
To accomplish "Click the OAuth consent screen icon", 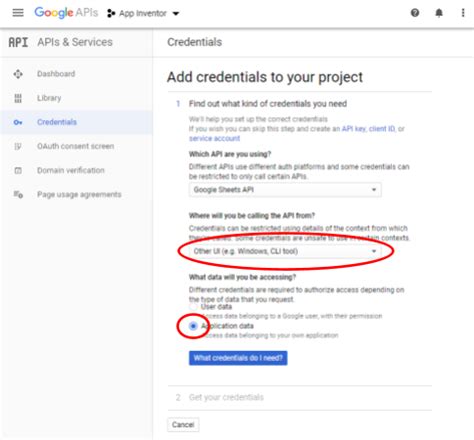I will pyautogui.click(x=18, y=146).
